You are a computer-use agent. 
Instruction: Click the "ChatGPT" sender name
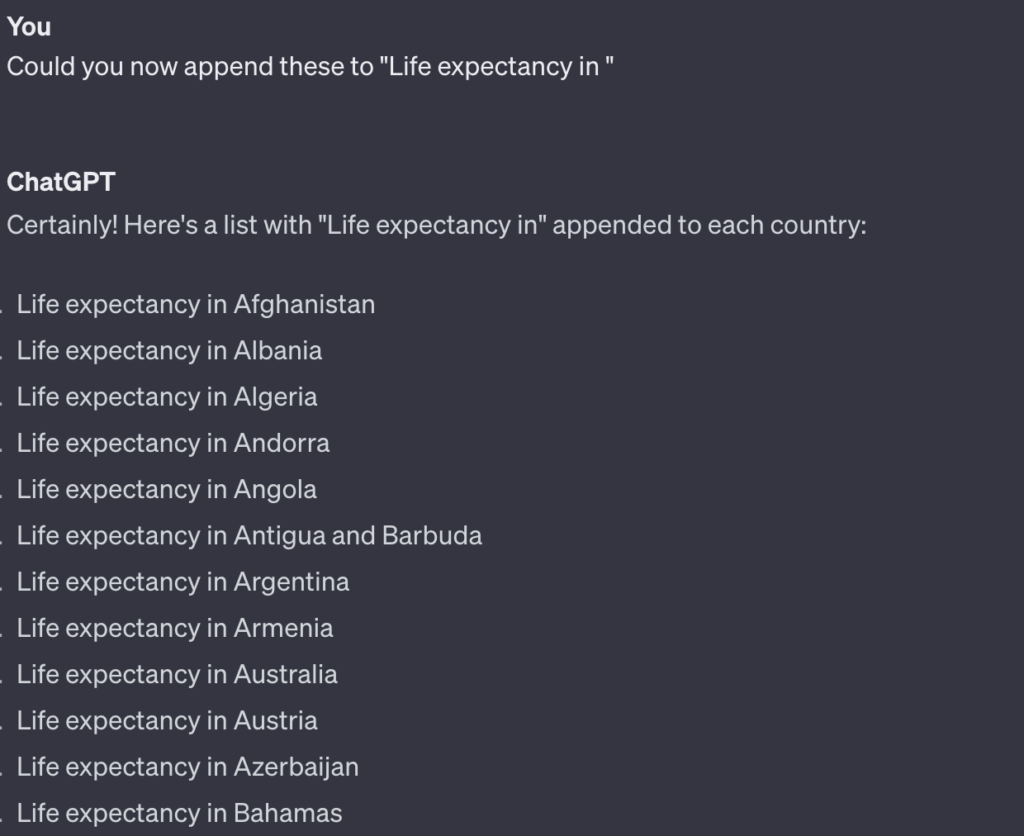pyautogui.click(x=61, y=182)
